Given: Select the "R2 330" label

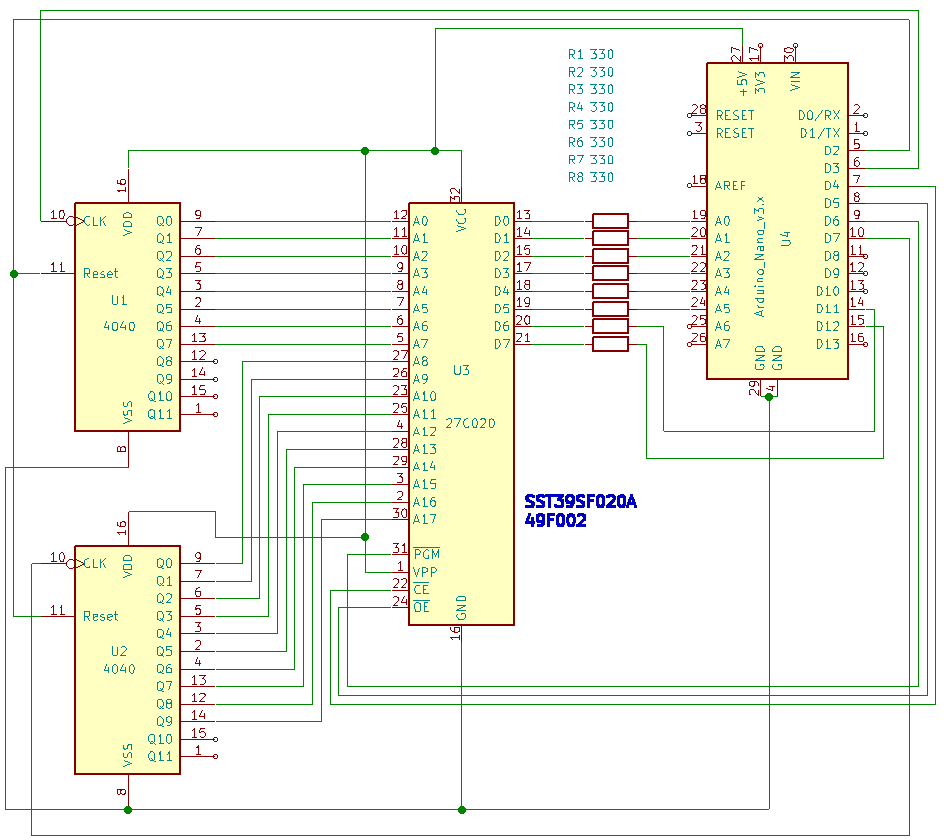Looking at the screenshot, I should pos(591,72).
